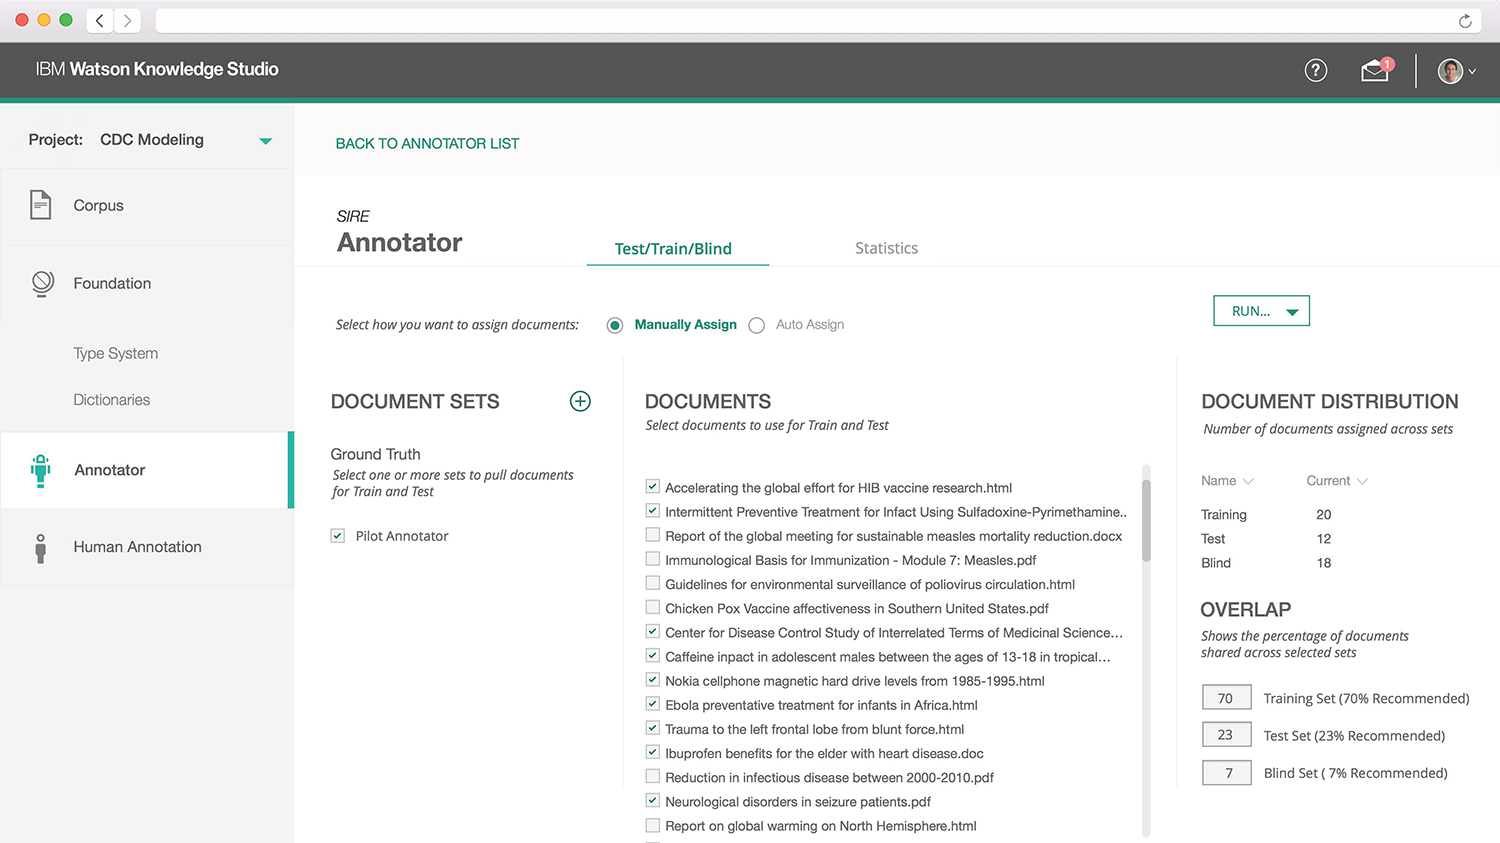Open the CDC Modeling project dropdown

(x=265, y=141)
